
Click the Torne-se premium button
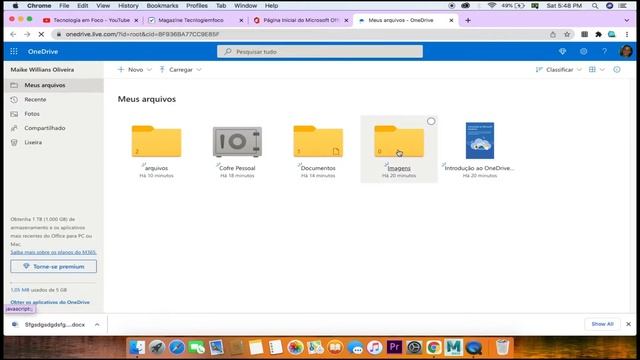pos(53,267)
